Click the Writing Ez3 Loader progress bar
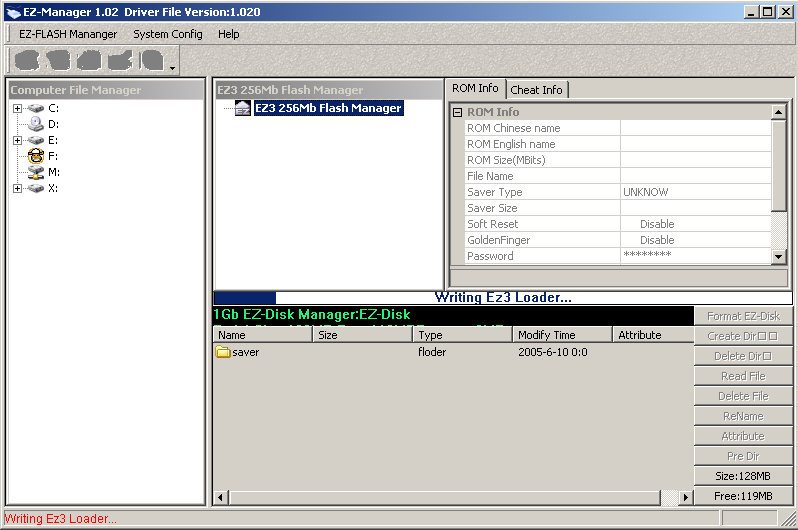798x530 pixels. 503,297
